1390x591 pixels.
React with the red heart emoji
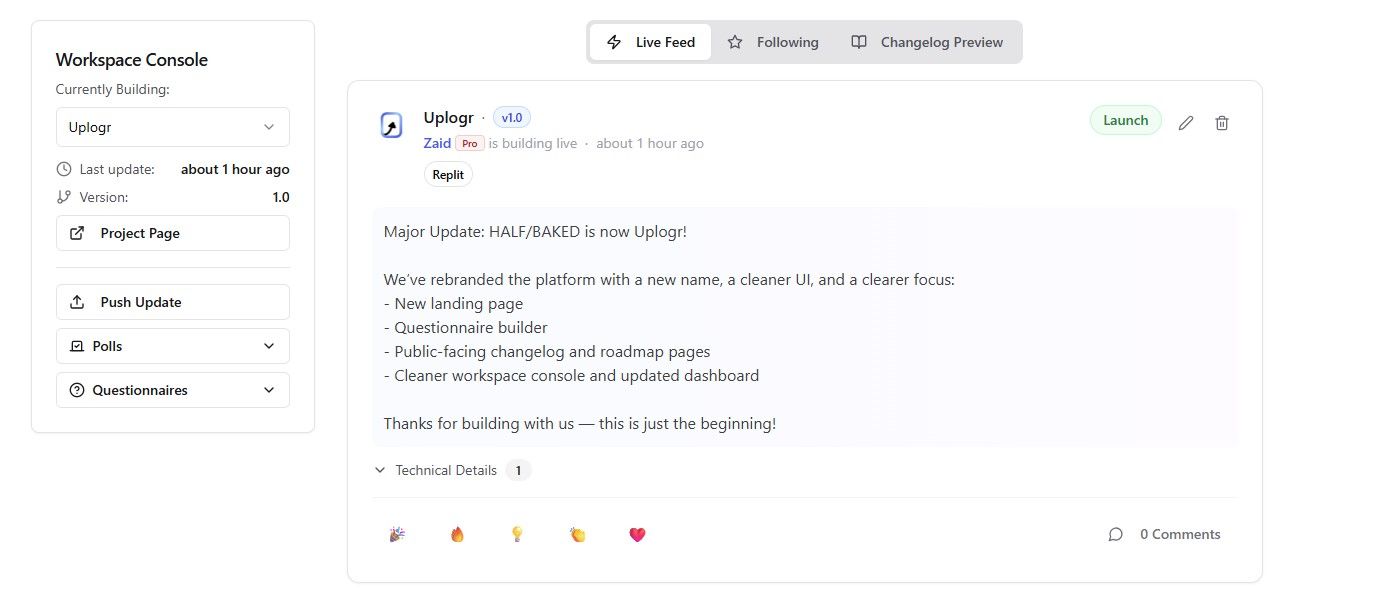[637, 534]
